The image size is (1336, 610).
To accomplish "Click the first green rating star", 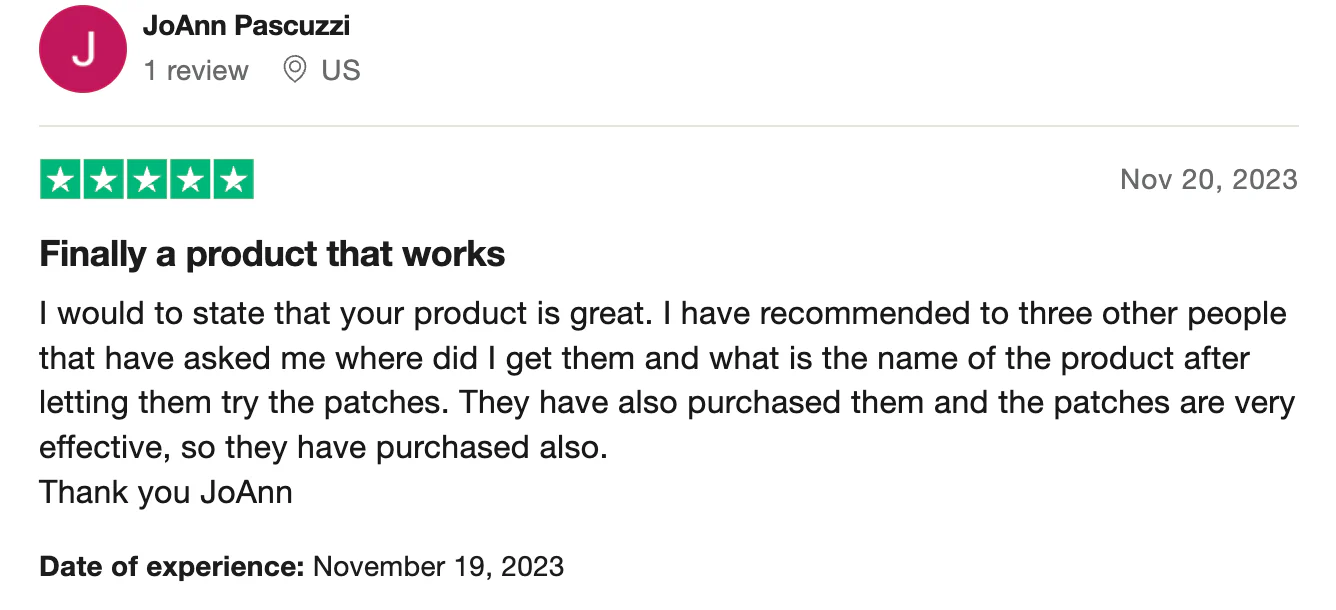I will tap(61, 180).
